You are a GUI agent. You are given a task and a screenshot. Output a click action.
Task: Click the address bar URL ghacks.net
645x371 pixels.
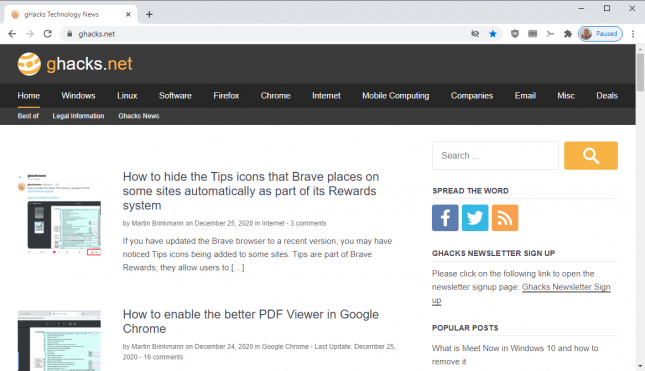(97, 34)
